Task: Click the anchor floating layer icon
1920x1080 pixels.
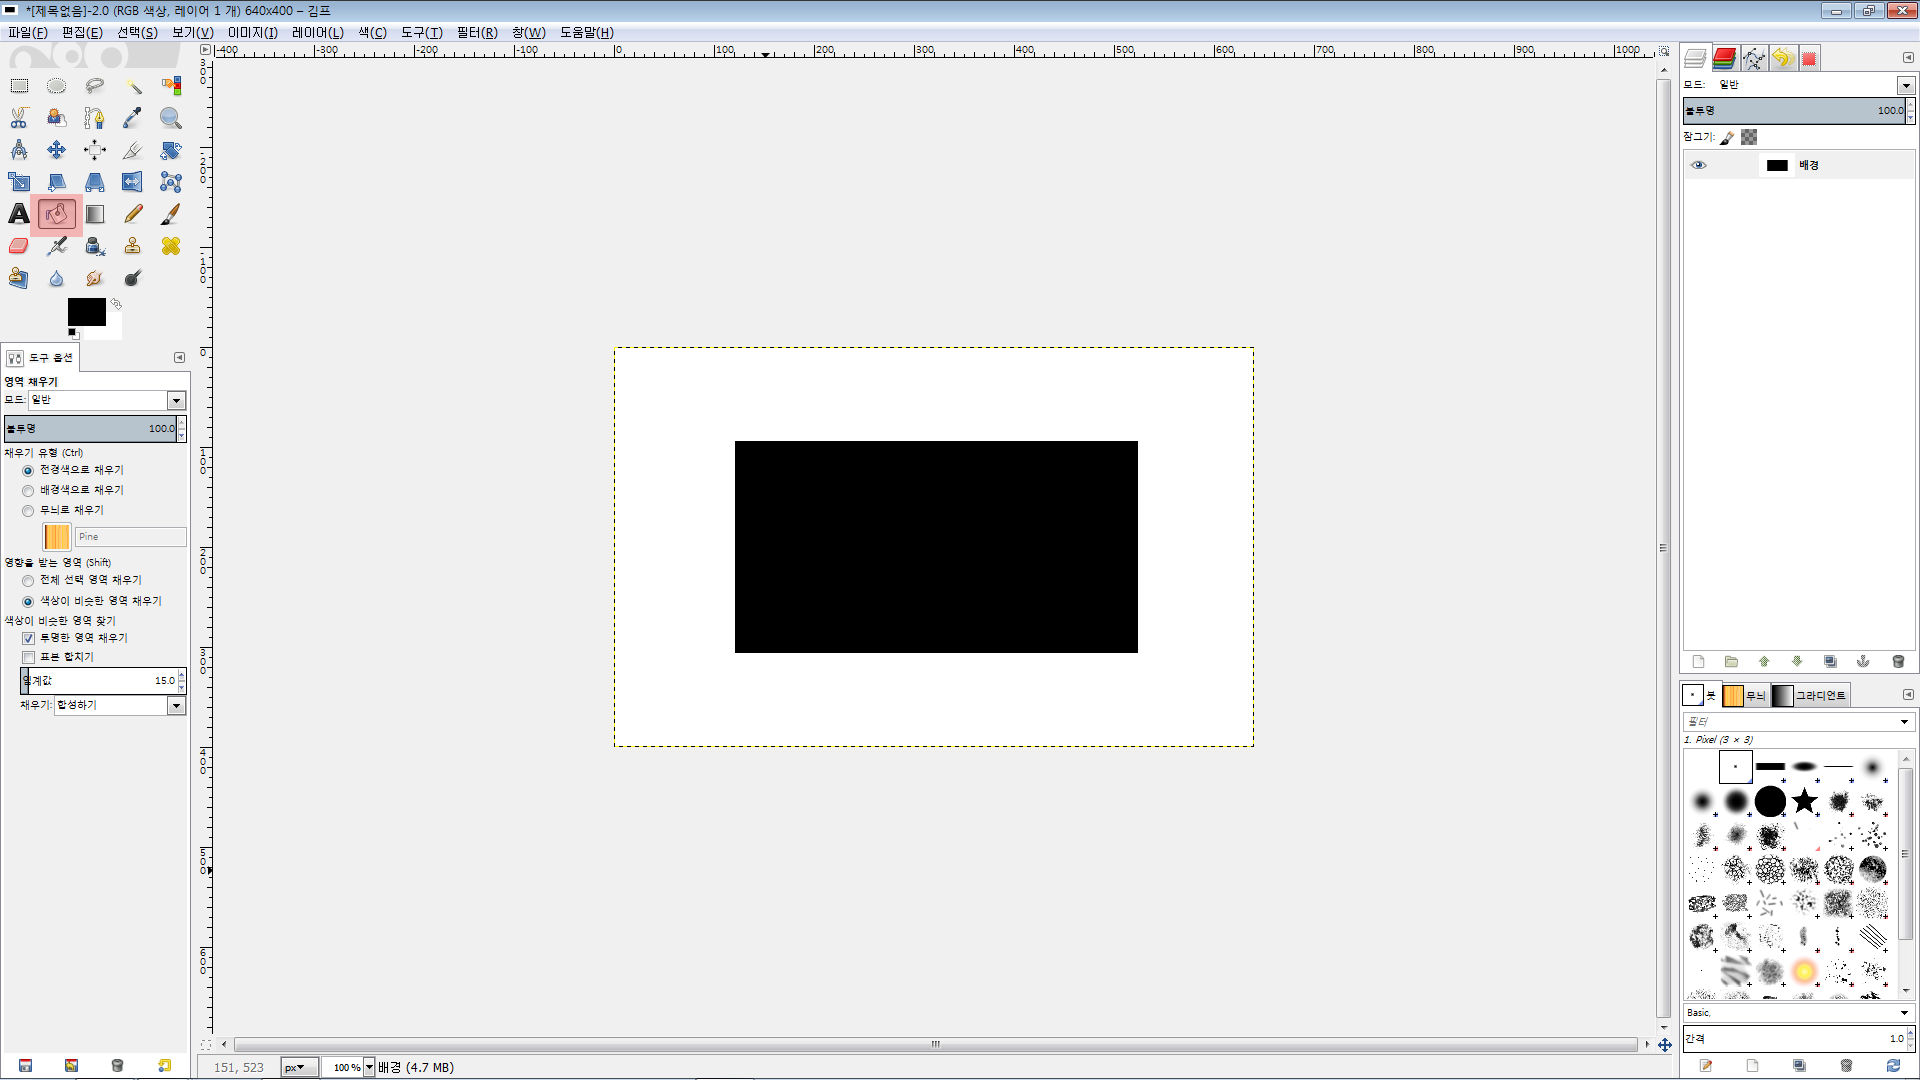Action: pos(1863,662)
